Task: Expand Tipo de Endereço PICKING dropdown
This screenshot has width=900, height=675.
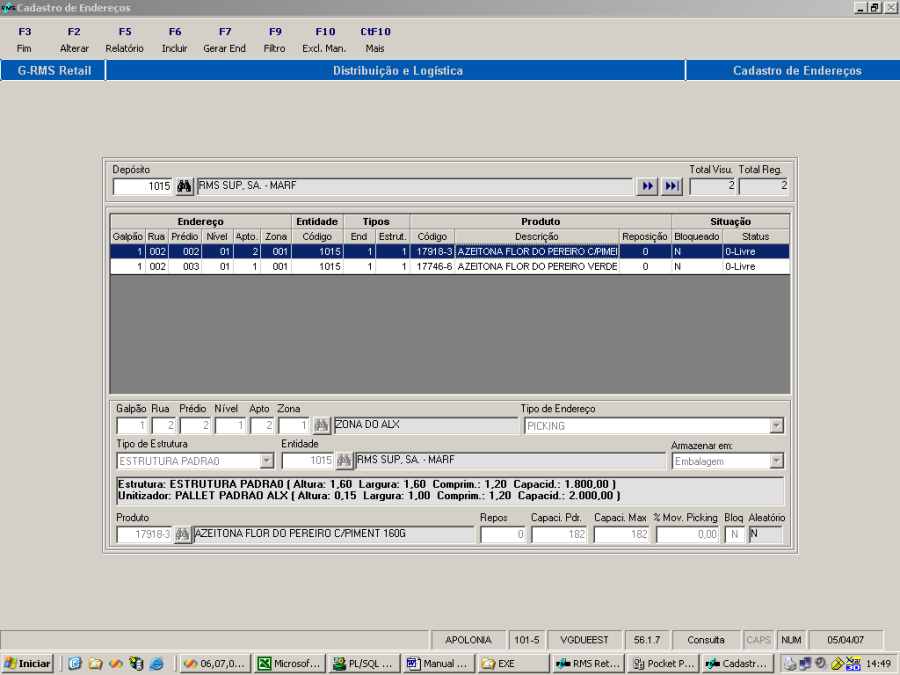Action: point(777,426)
